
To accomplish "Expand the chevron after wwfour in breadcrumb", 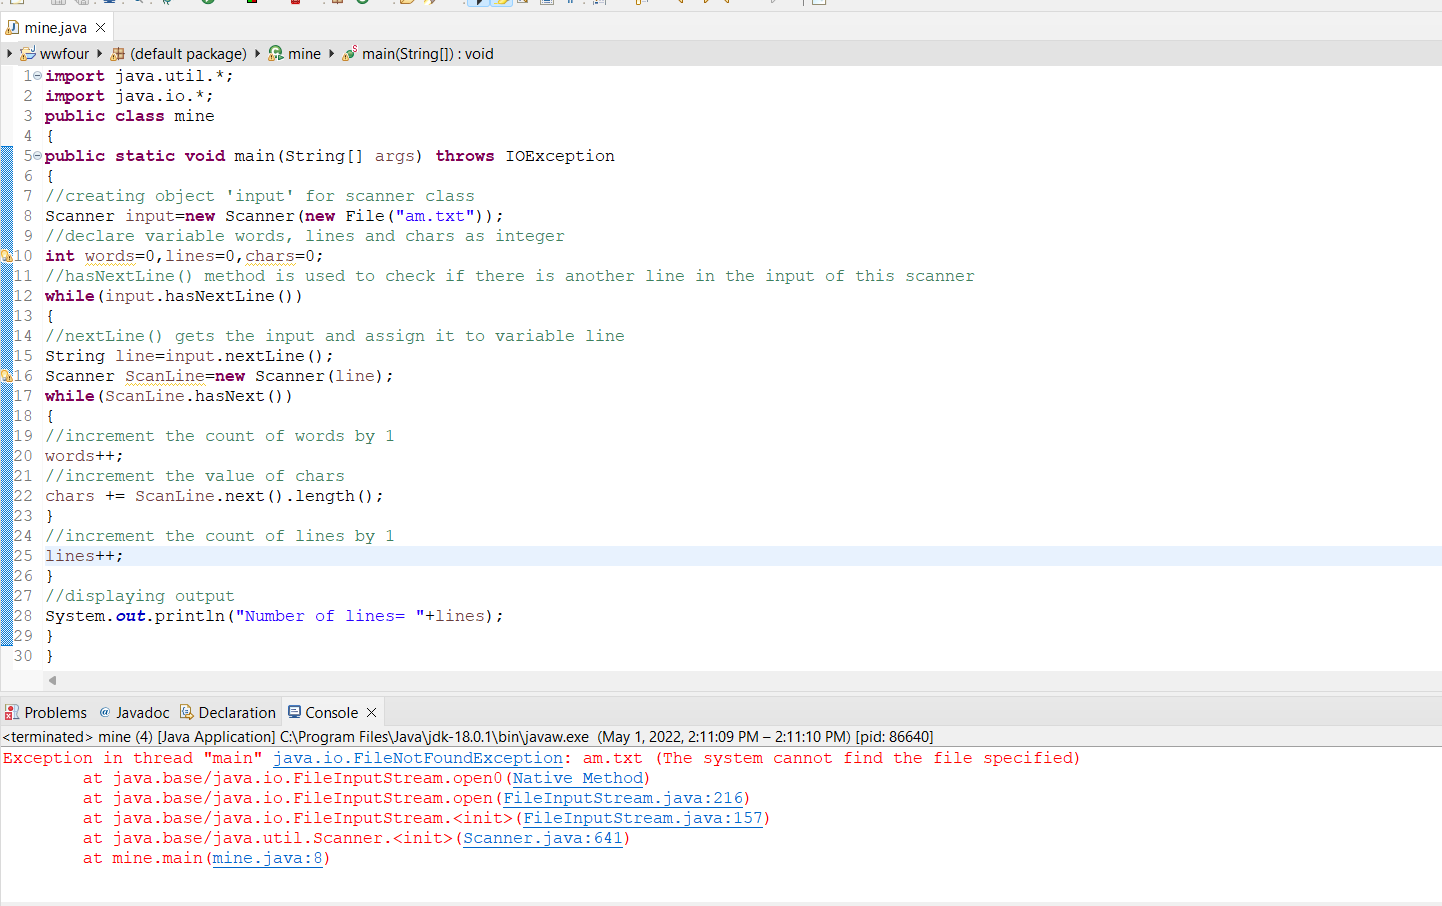I will pyautogui.click(x=98, y=53).
